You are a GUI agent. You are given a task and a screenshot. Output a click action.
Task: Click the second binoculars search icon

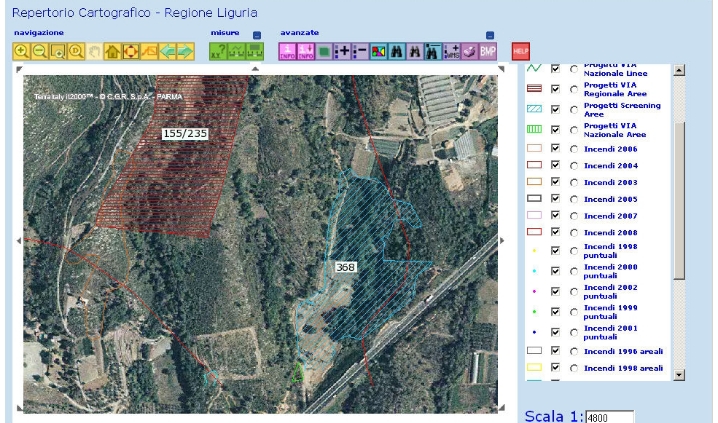pos(415,51)
